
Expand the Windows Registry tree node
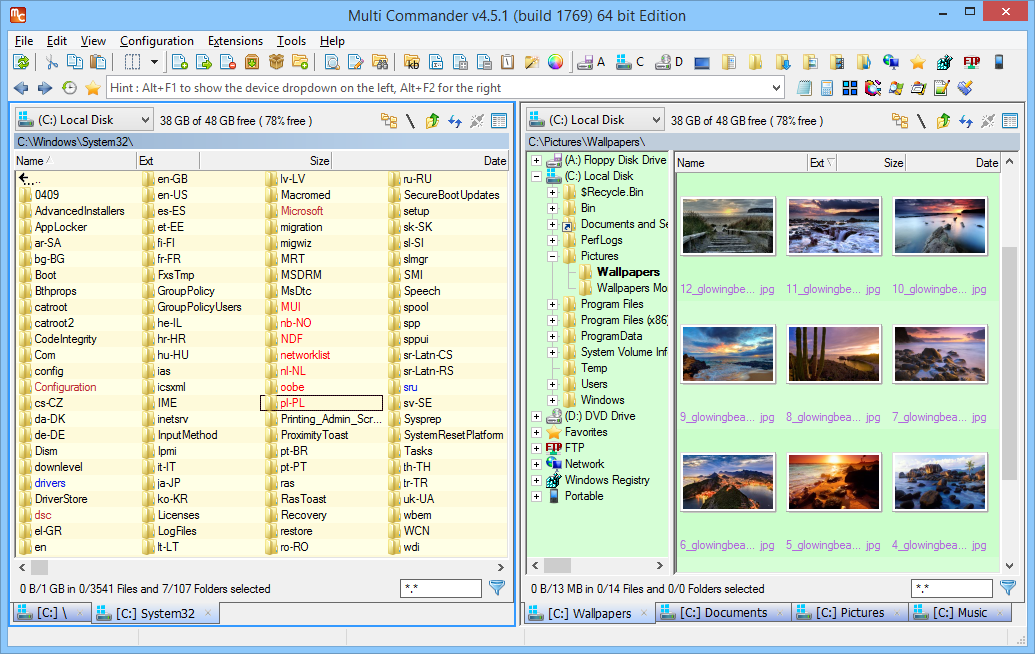pos(537,480)
